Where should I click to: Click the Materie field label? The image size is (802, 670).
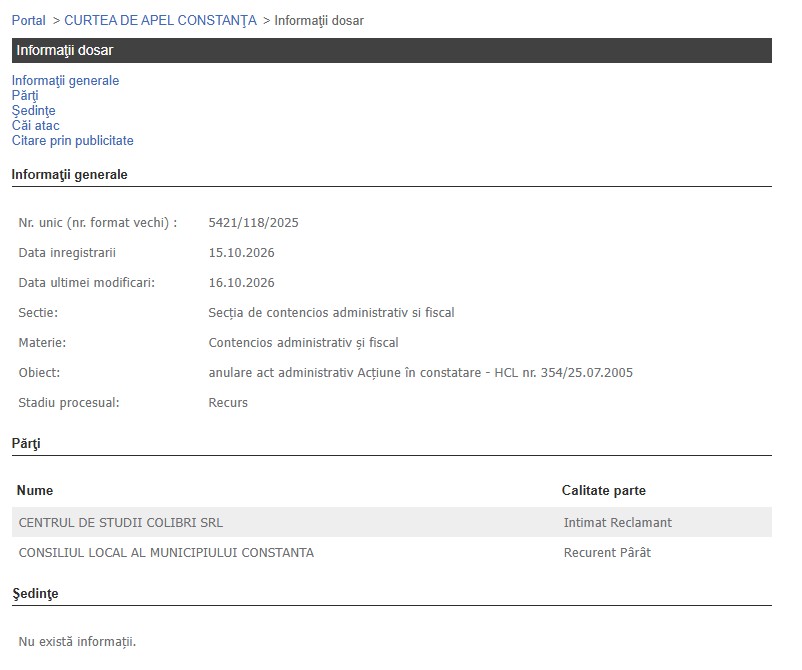(42, 343)
